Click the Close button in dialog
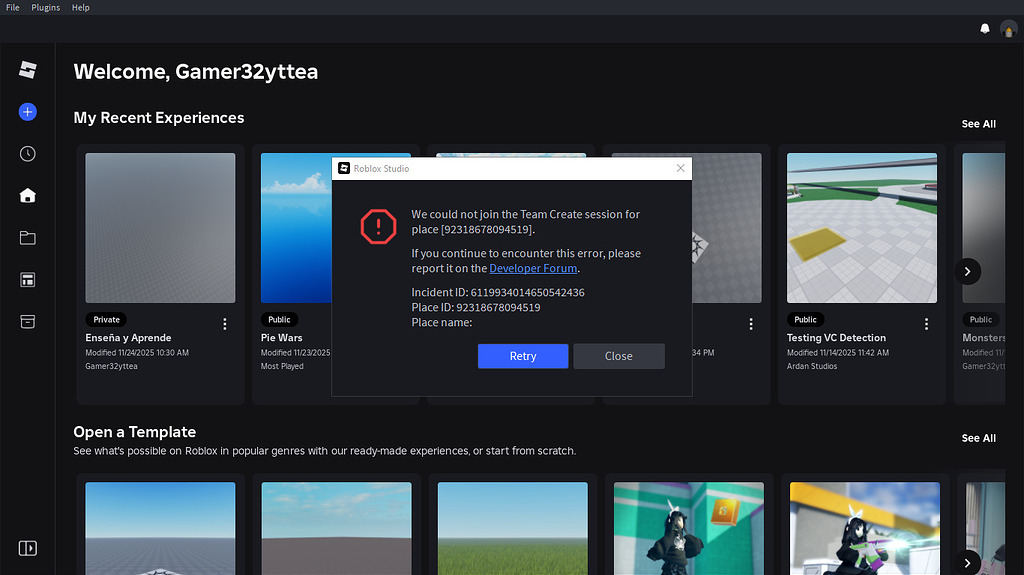 click(x=618, y=356)
